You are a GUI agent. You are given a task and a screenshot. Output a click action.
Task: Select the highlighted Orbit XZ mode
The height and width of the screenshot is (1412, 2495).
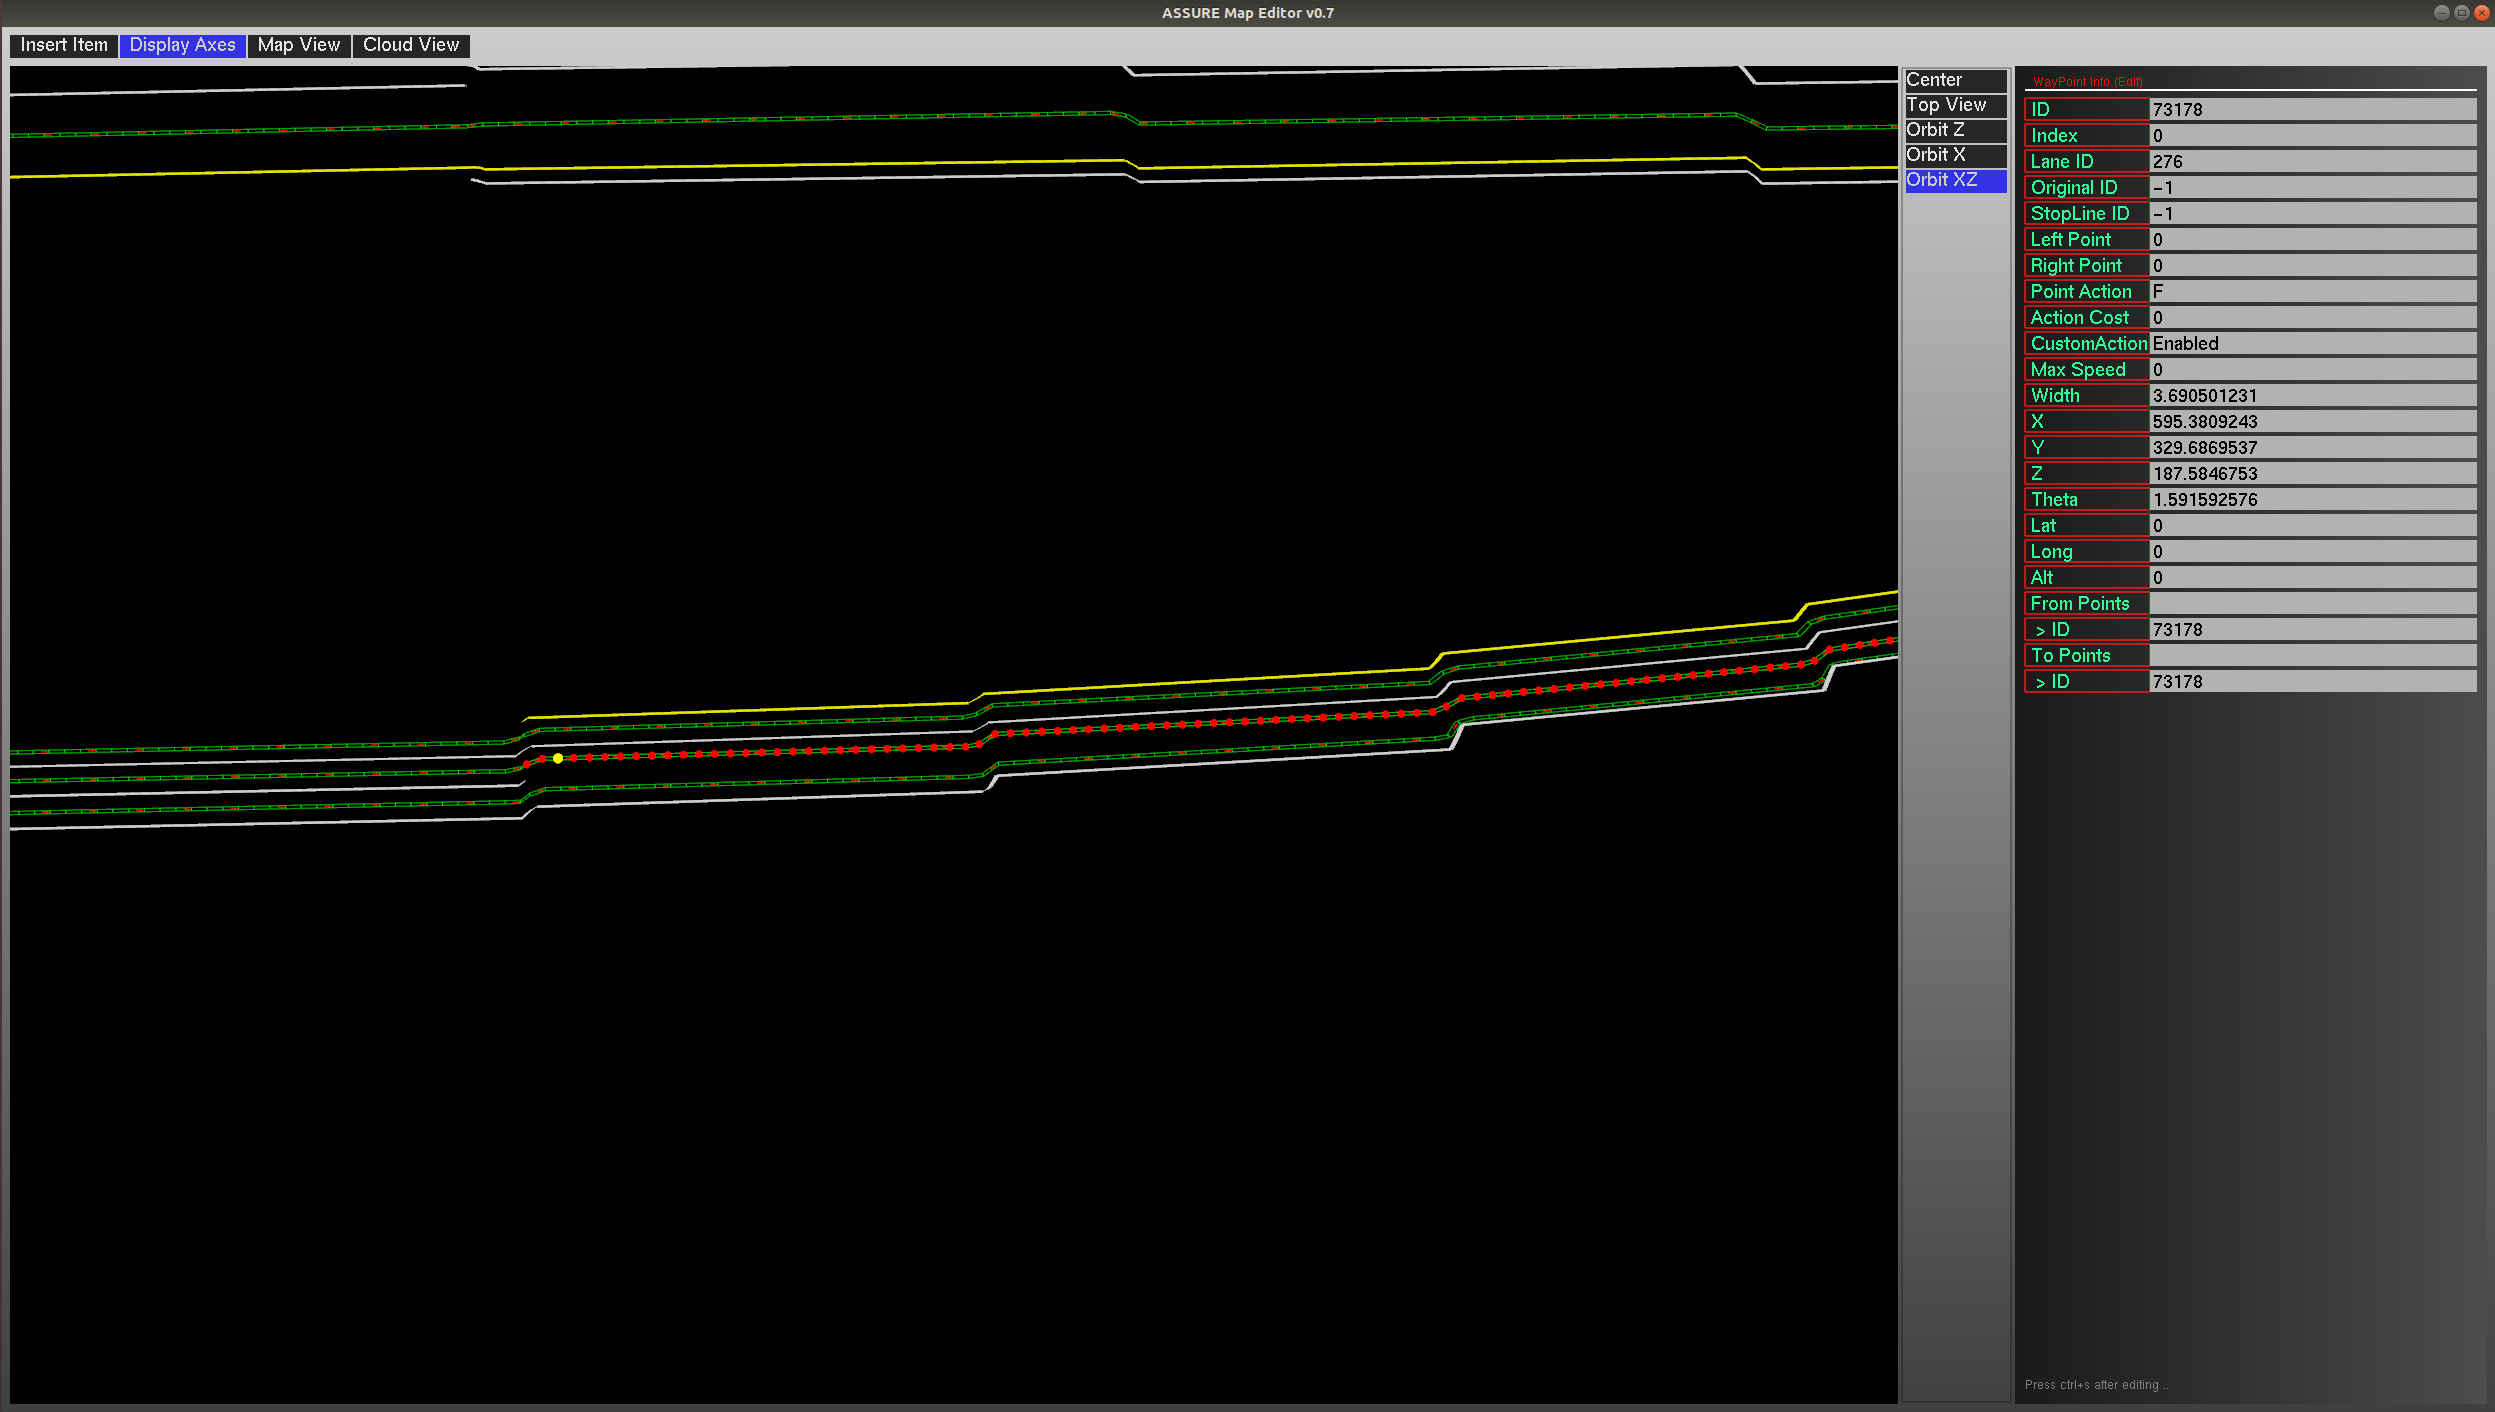coord(1955,180)
